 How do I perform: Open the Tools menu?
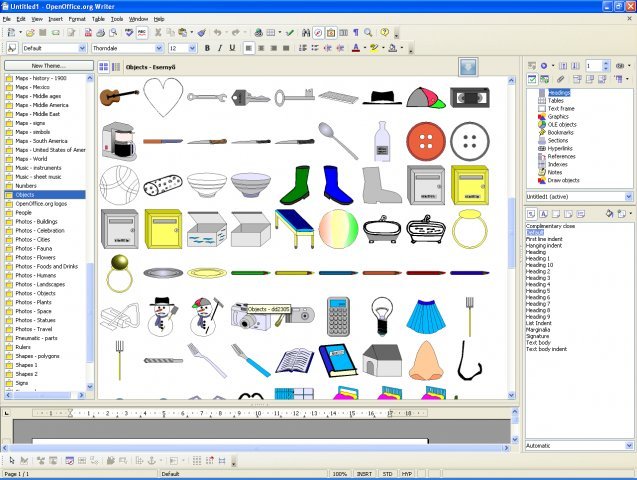[117, 19]
